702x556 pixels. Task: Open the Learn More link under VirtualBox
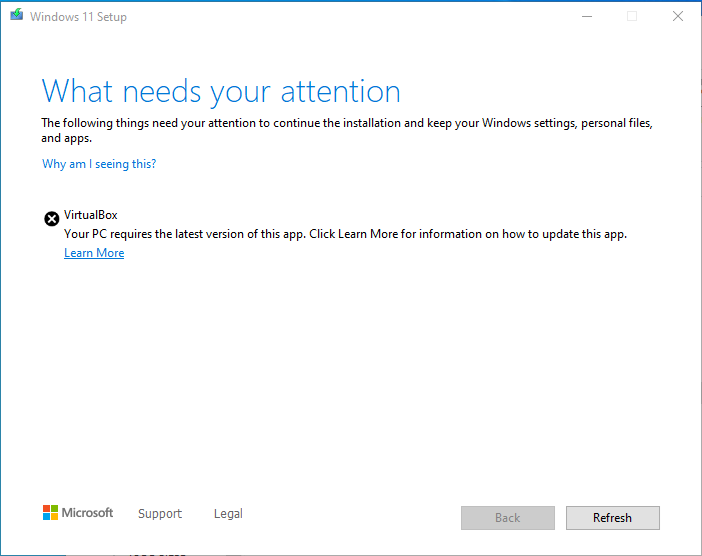pos(94,253)
